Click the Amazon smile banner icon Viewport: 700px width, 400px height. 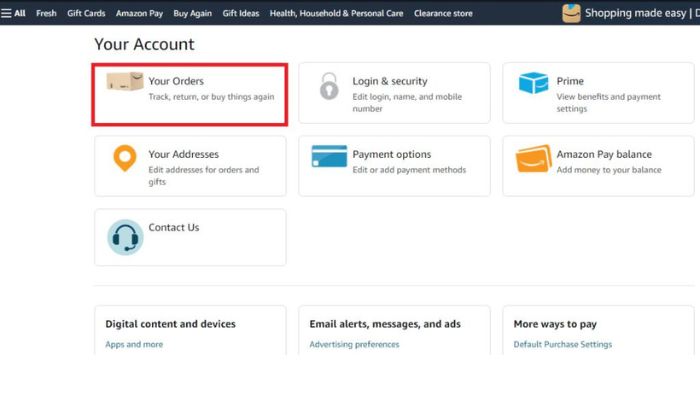coord(571,13)
